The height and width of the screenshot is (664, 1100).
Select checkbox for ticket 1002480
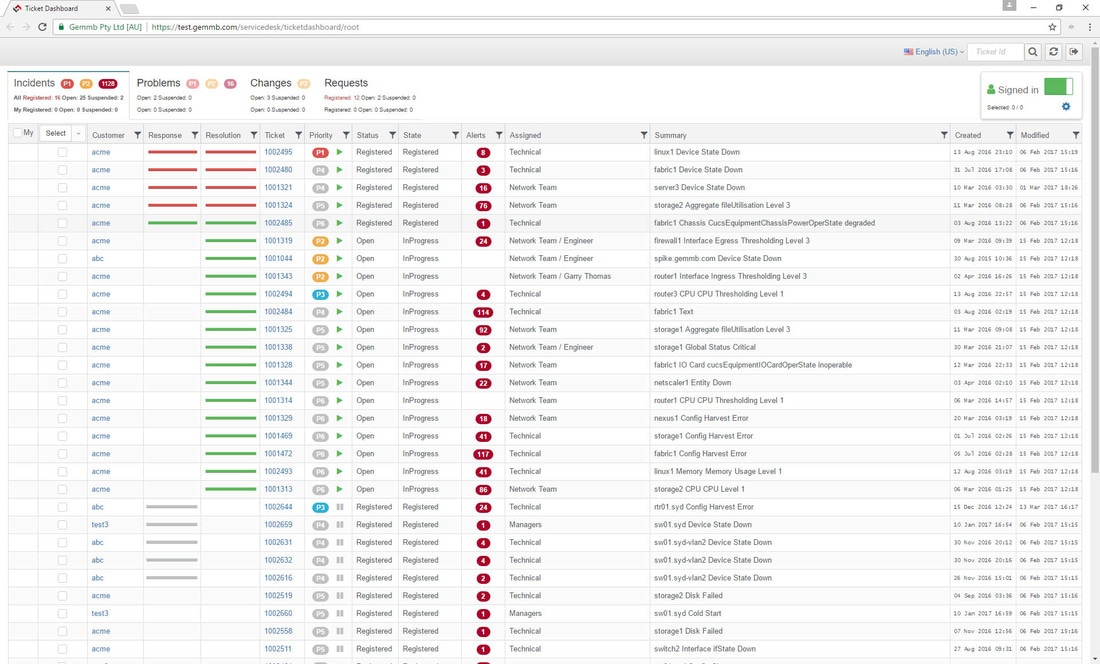click(62, 170)
